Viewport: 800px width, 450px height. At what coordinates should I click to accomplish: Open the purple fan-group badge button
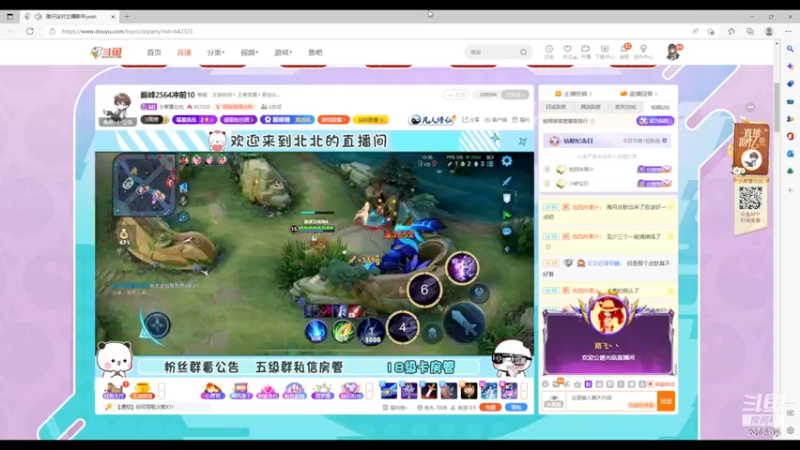coord(238,120)
